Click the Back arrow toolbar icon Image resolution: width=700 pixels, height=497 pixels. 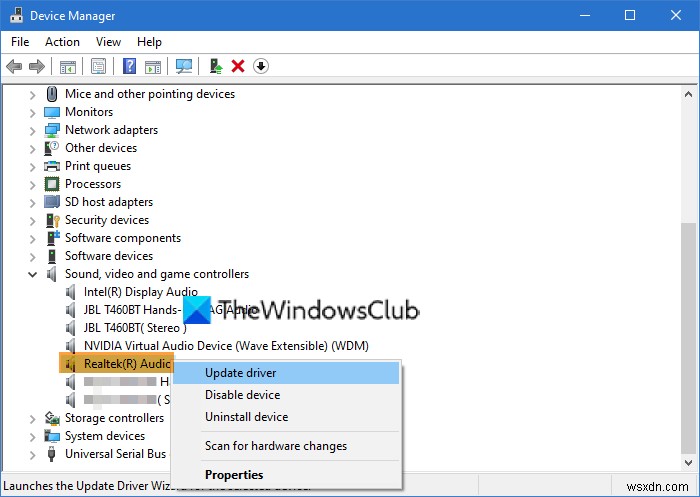coord(14,67)
